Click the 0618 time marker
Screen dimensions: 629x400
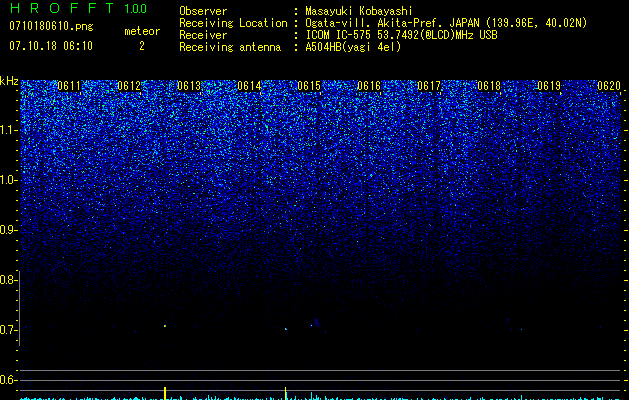point(489,86)
